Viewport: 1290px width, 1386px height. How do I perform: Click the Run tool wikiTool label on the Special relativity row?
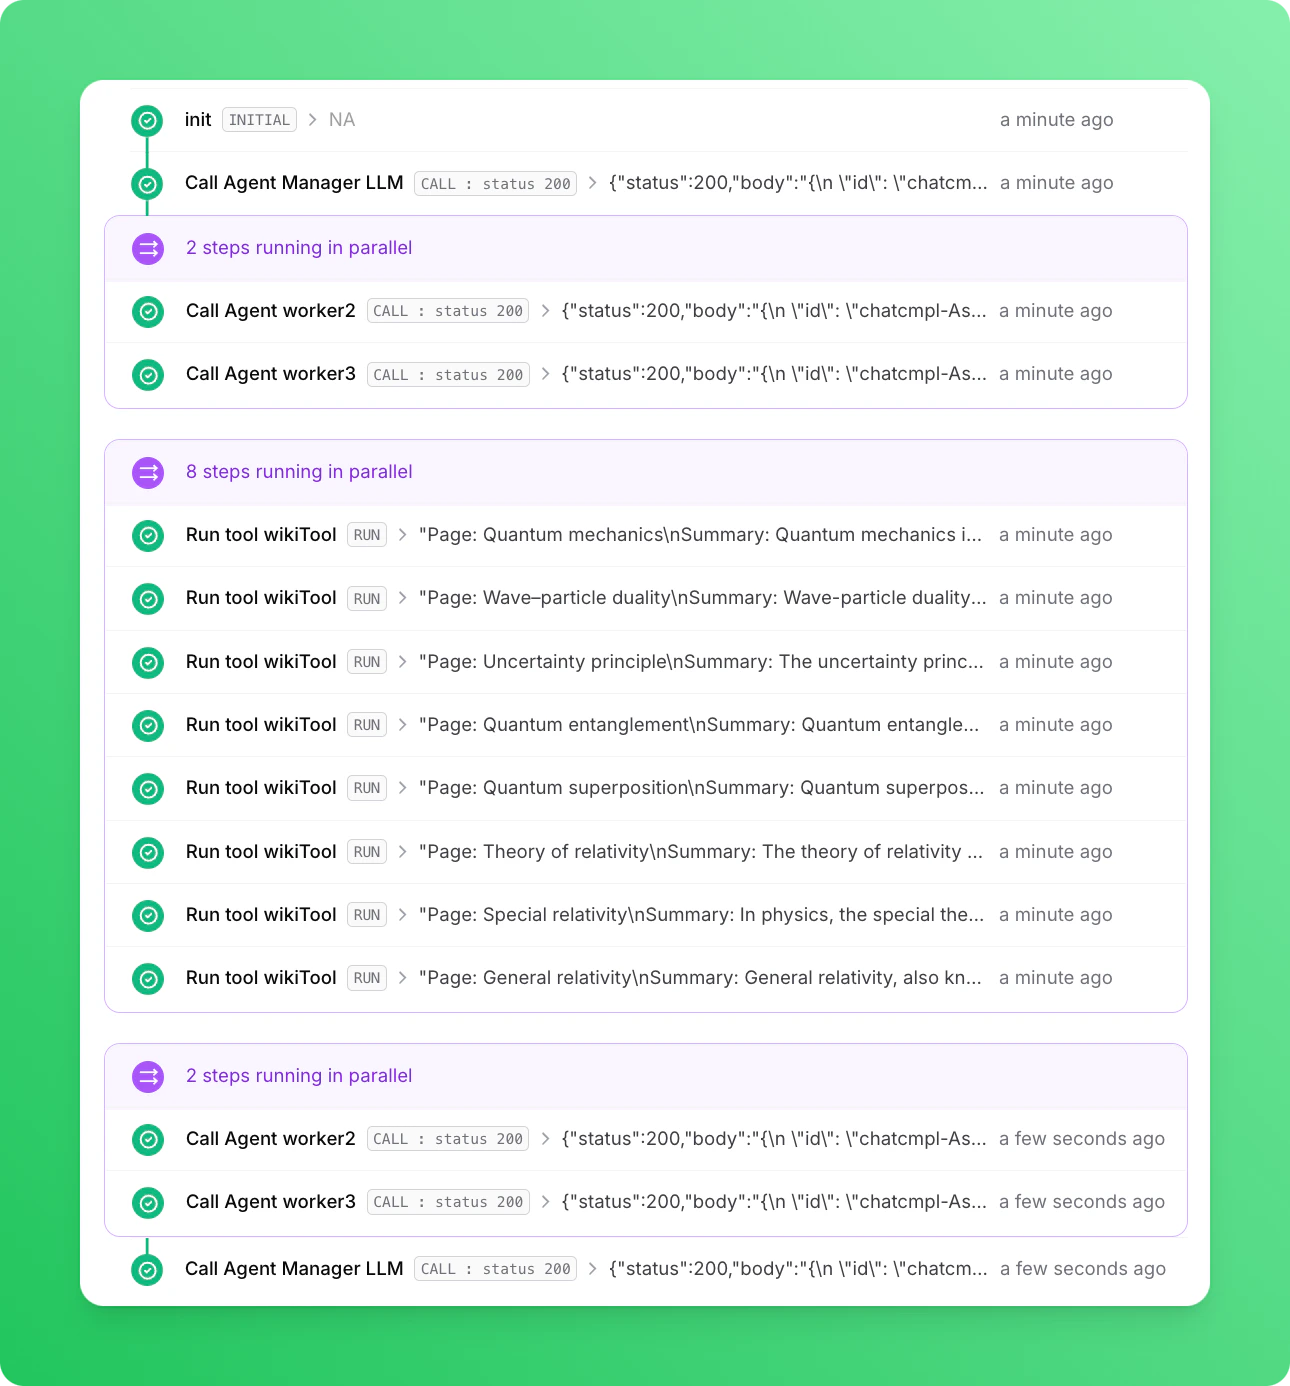(x=261, y=915)
